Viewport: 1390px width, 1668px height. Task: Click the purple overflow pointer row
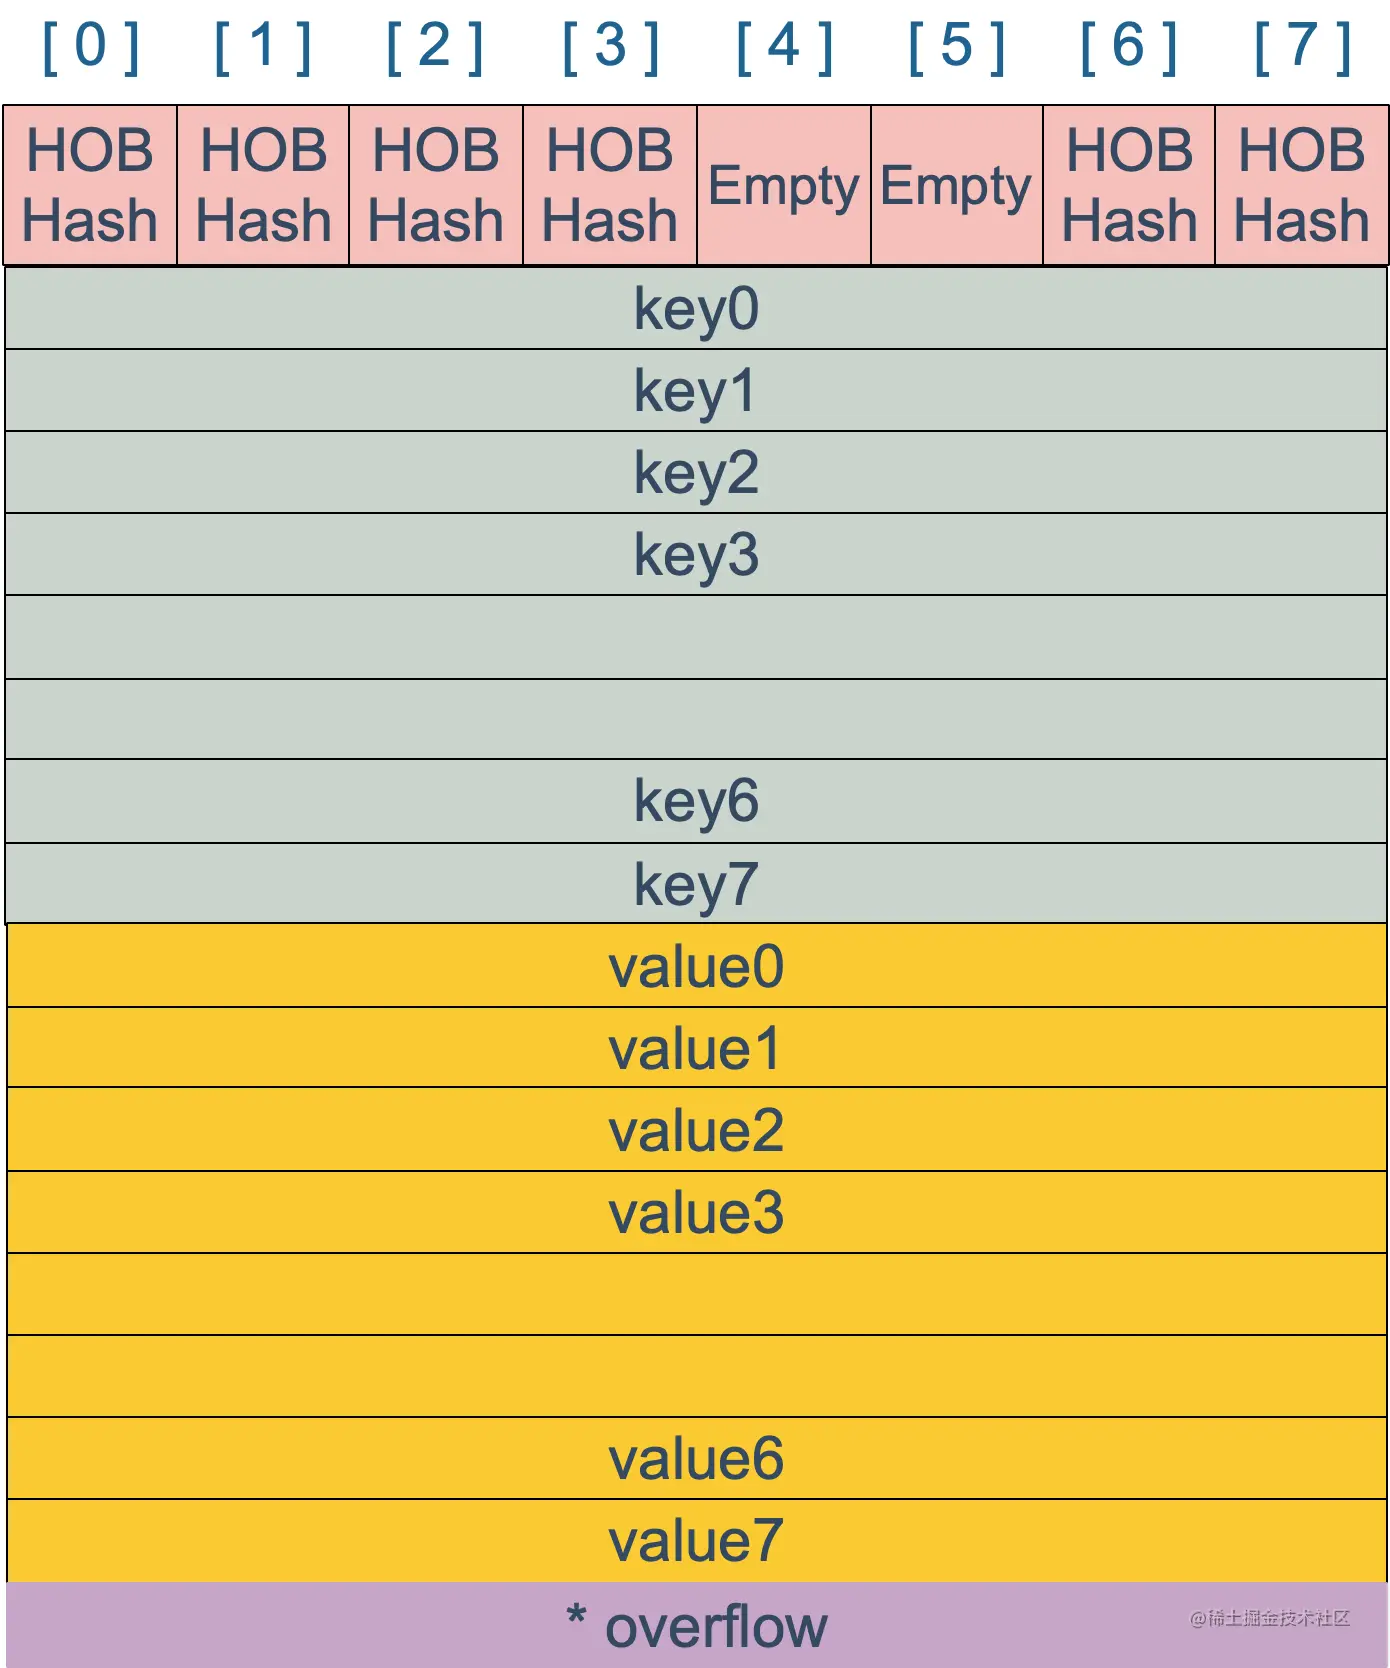point(696,1625)
